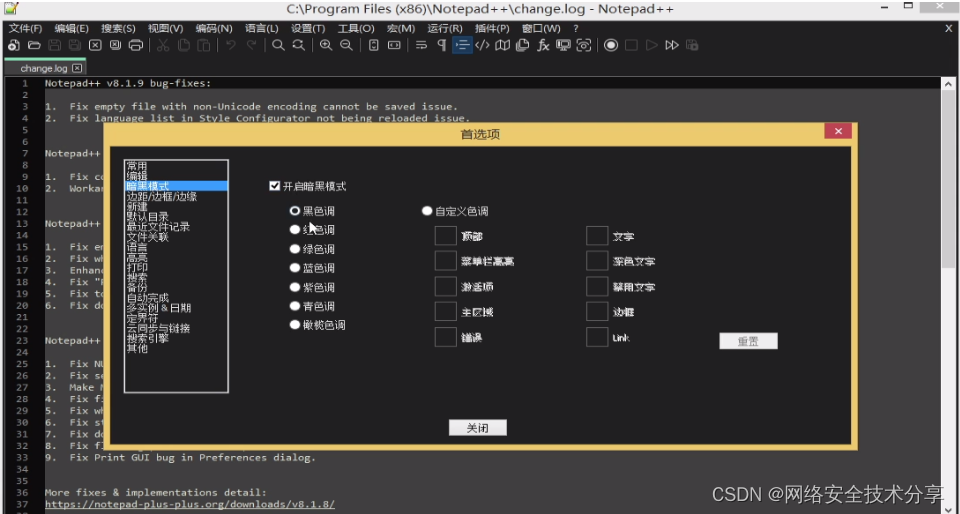The width and height of the screenshot is (960, 514).
Task: Click the 顶部 color swatch
Action: tap(446, 236)
